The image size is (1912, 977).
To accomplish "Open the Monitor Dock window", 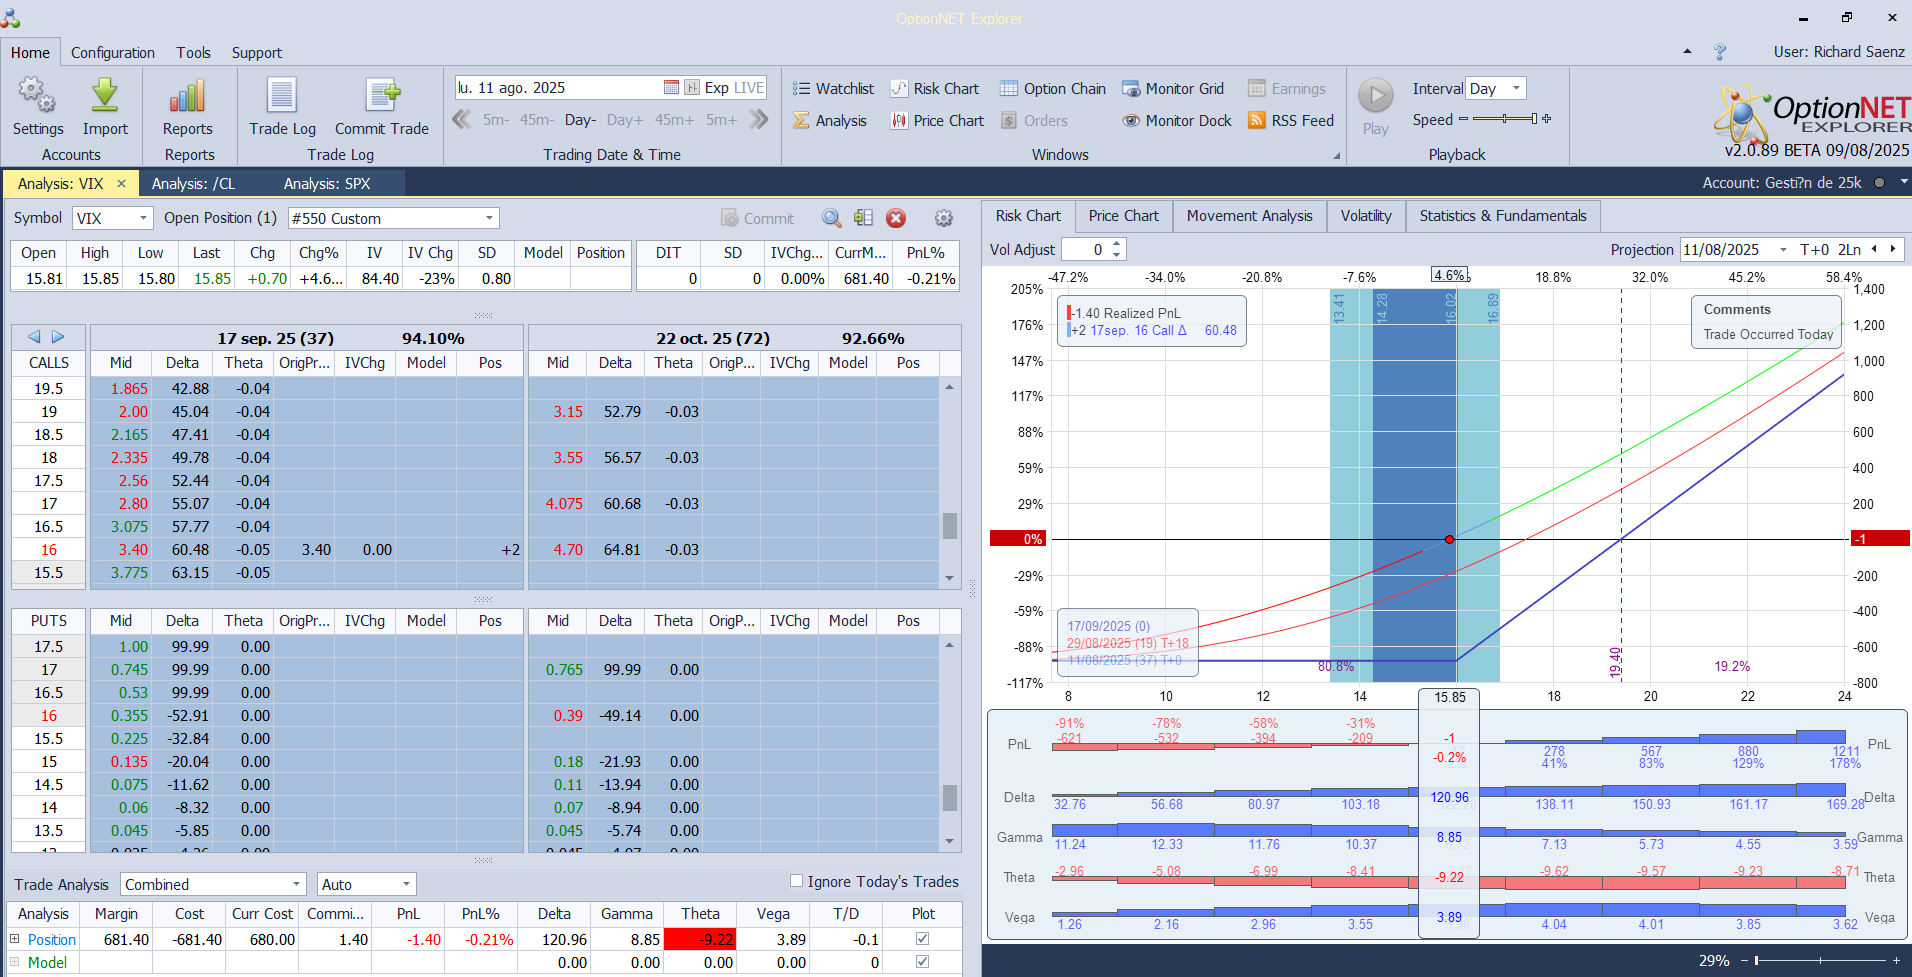I will pos(1177,121).
